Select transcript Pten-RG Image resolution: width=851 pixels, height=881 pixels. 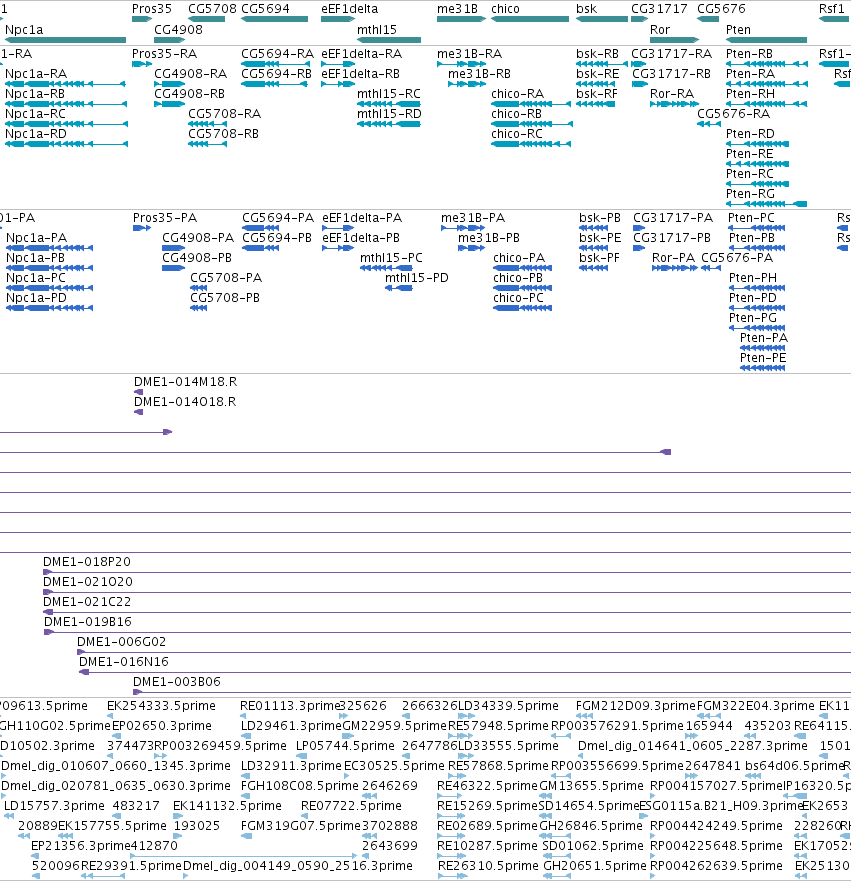[x=750, y=194]
